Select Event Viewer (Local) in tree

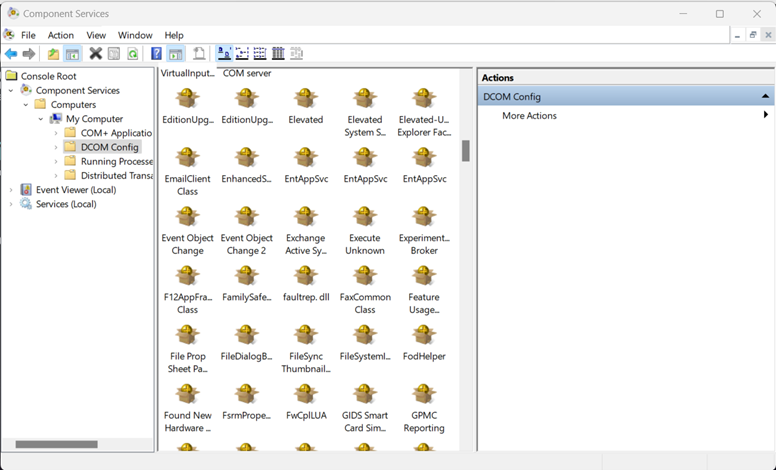(x=76, y=189)
